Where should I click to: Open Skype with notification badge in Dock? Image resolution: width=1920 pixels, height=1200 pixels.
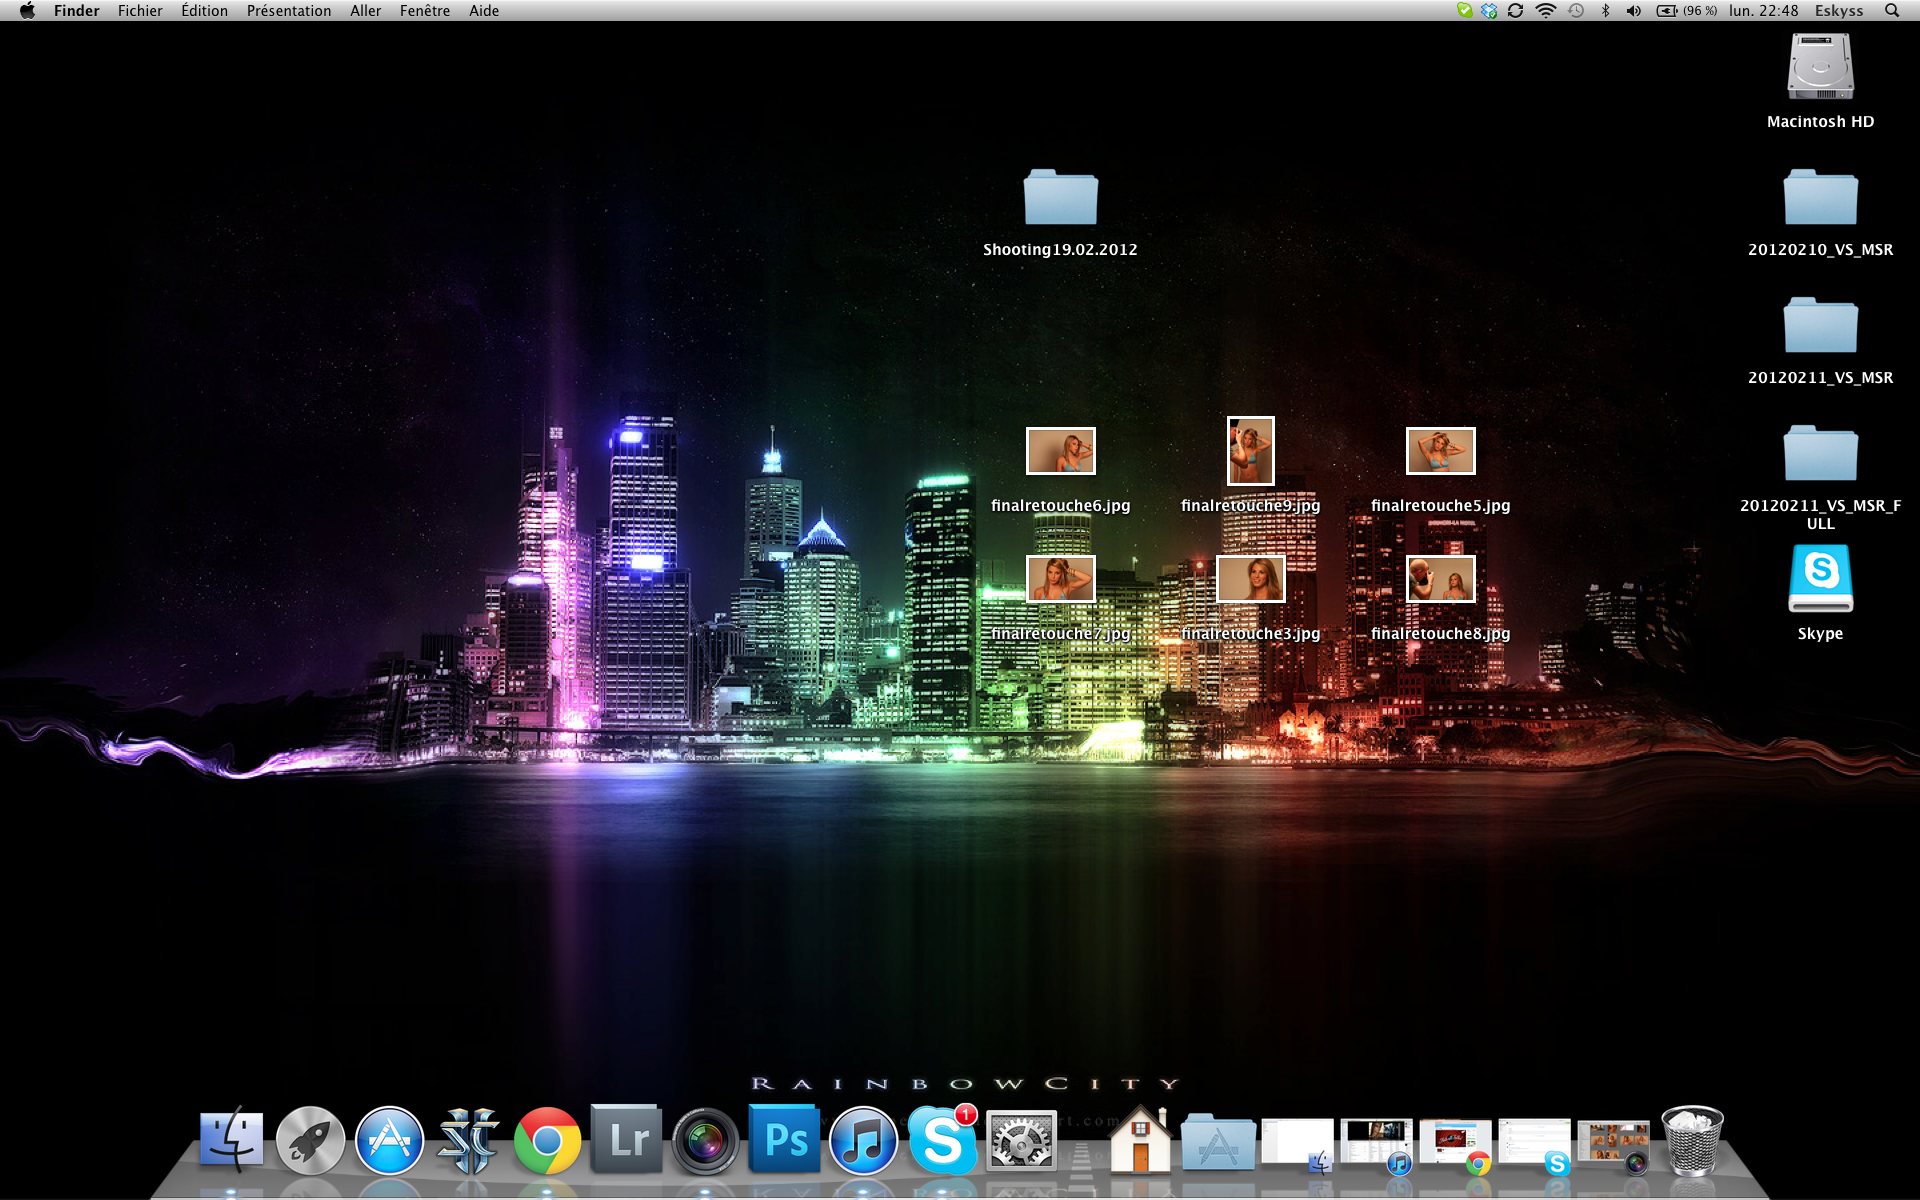pos(942,1140)
